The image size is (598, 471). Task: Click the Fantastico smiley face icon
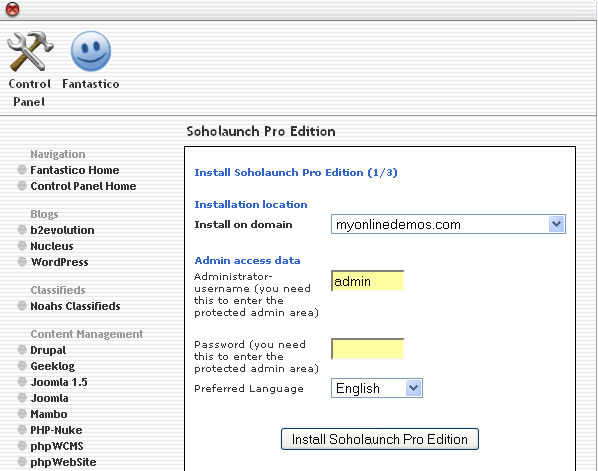(x=91, y=51)
